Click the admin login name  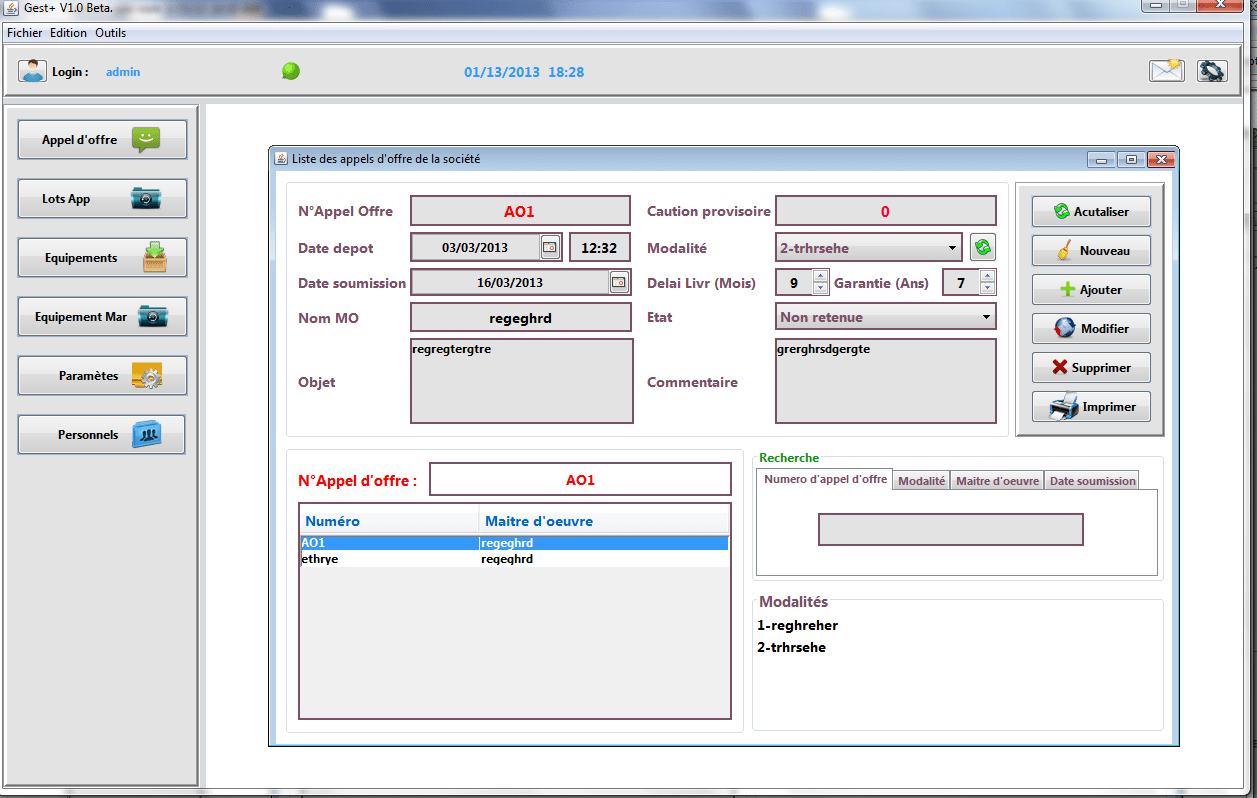[x=123, y=72]
